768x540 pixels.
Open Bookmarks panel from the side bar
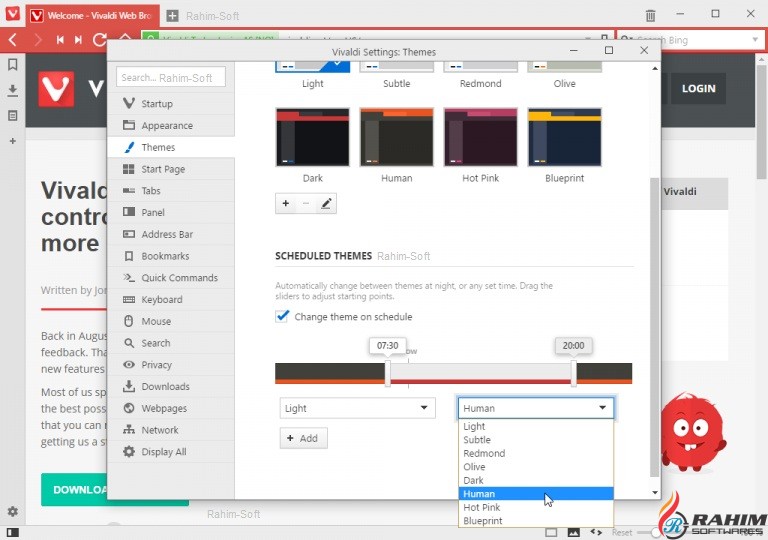(x=13, y=65)
